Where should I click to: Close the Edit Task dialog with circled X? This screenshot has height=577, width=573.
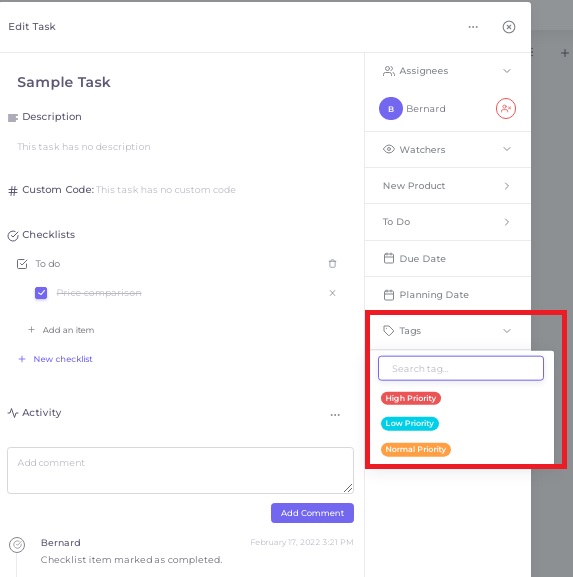click(x=509, y=27)
